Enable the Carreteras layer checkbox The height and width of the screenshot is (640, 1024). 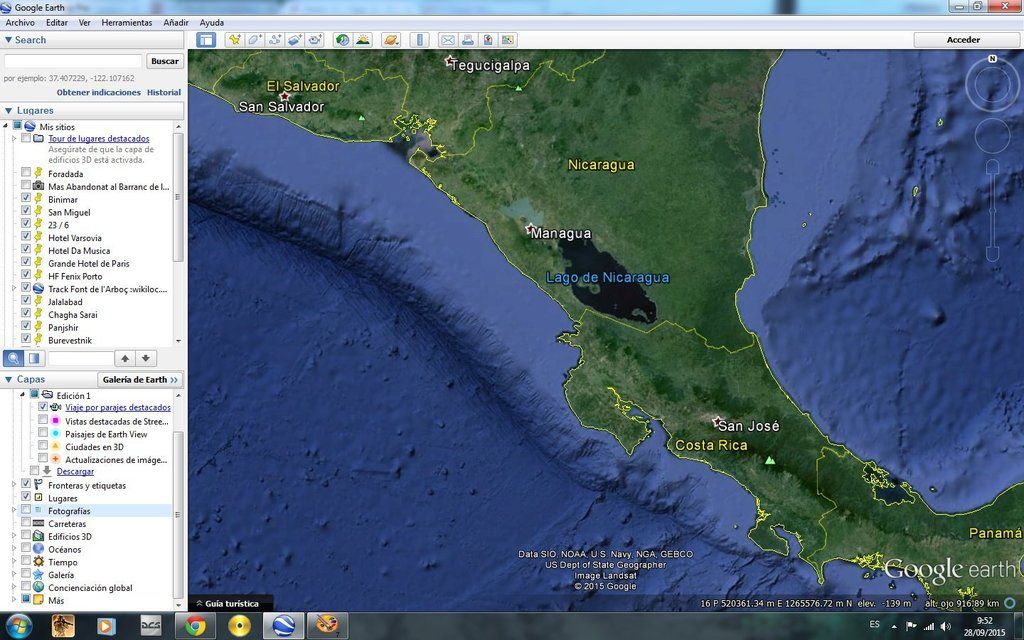26,524
